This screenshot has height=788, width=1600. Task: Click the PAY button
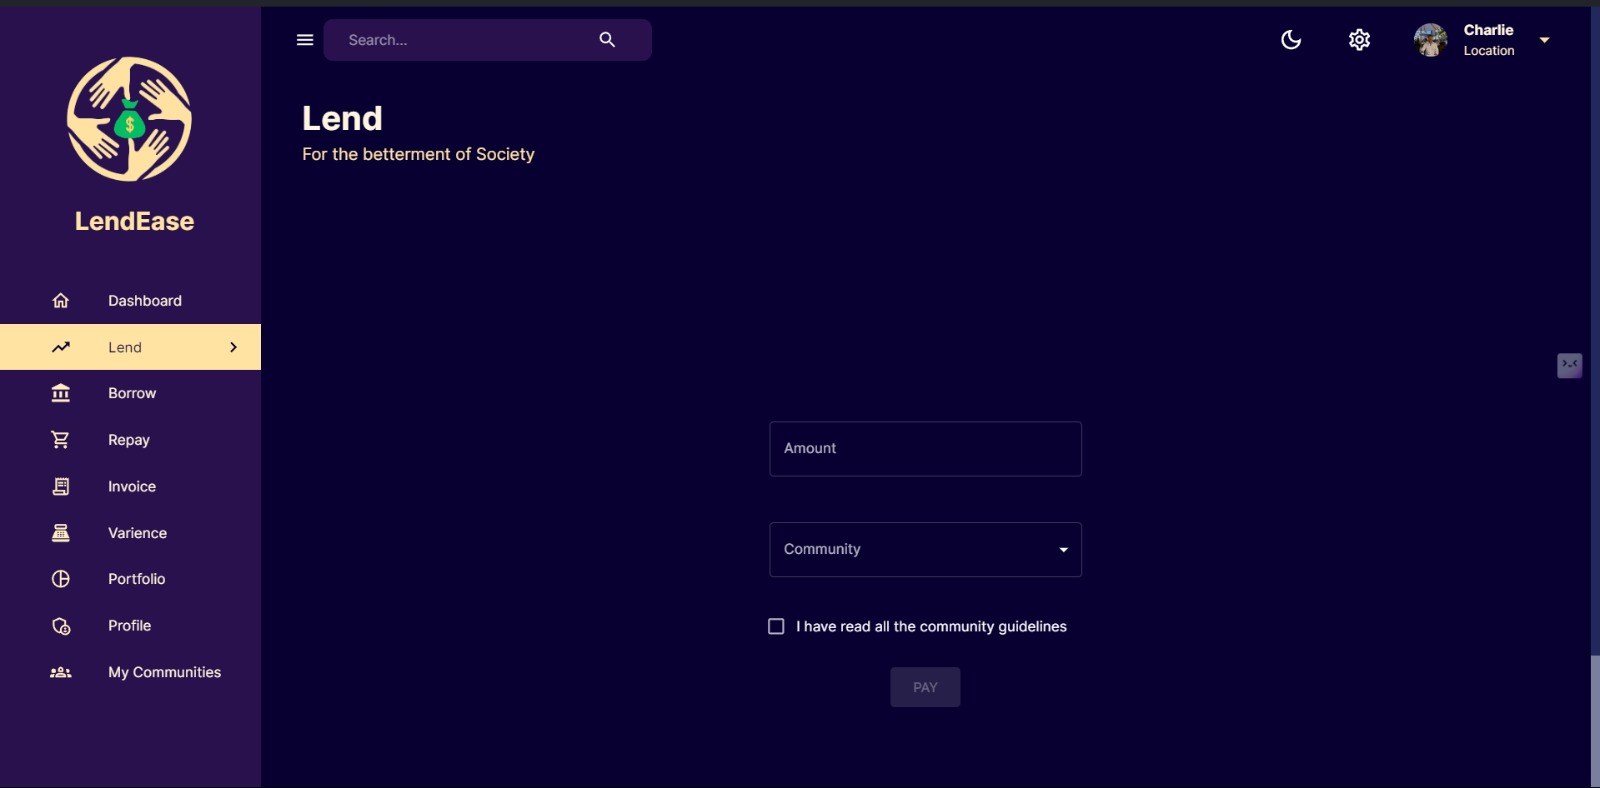[x=925, y=687]
